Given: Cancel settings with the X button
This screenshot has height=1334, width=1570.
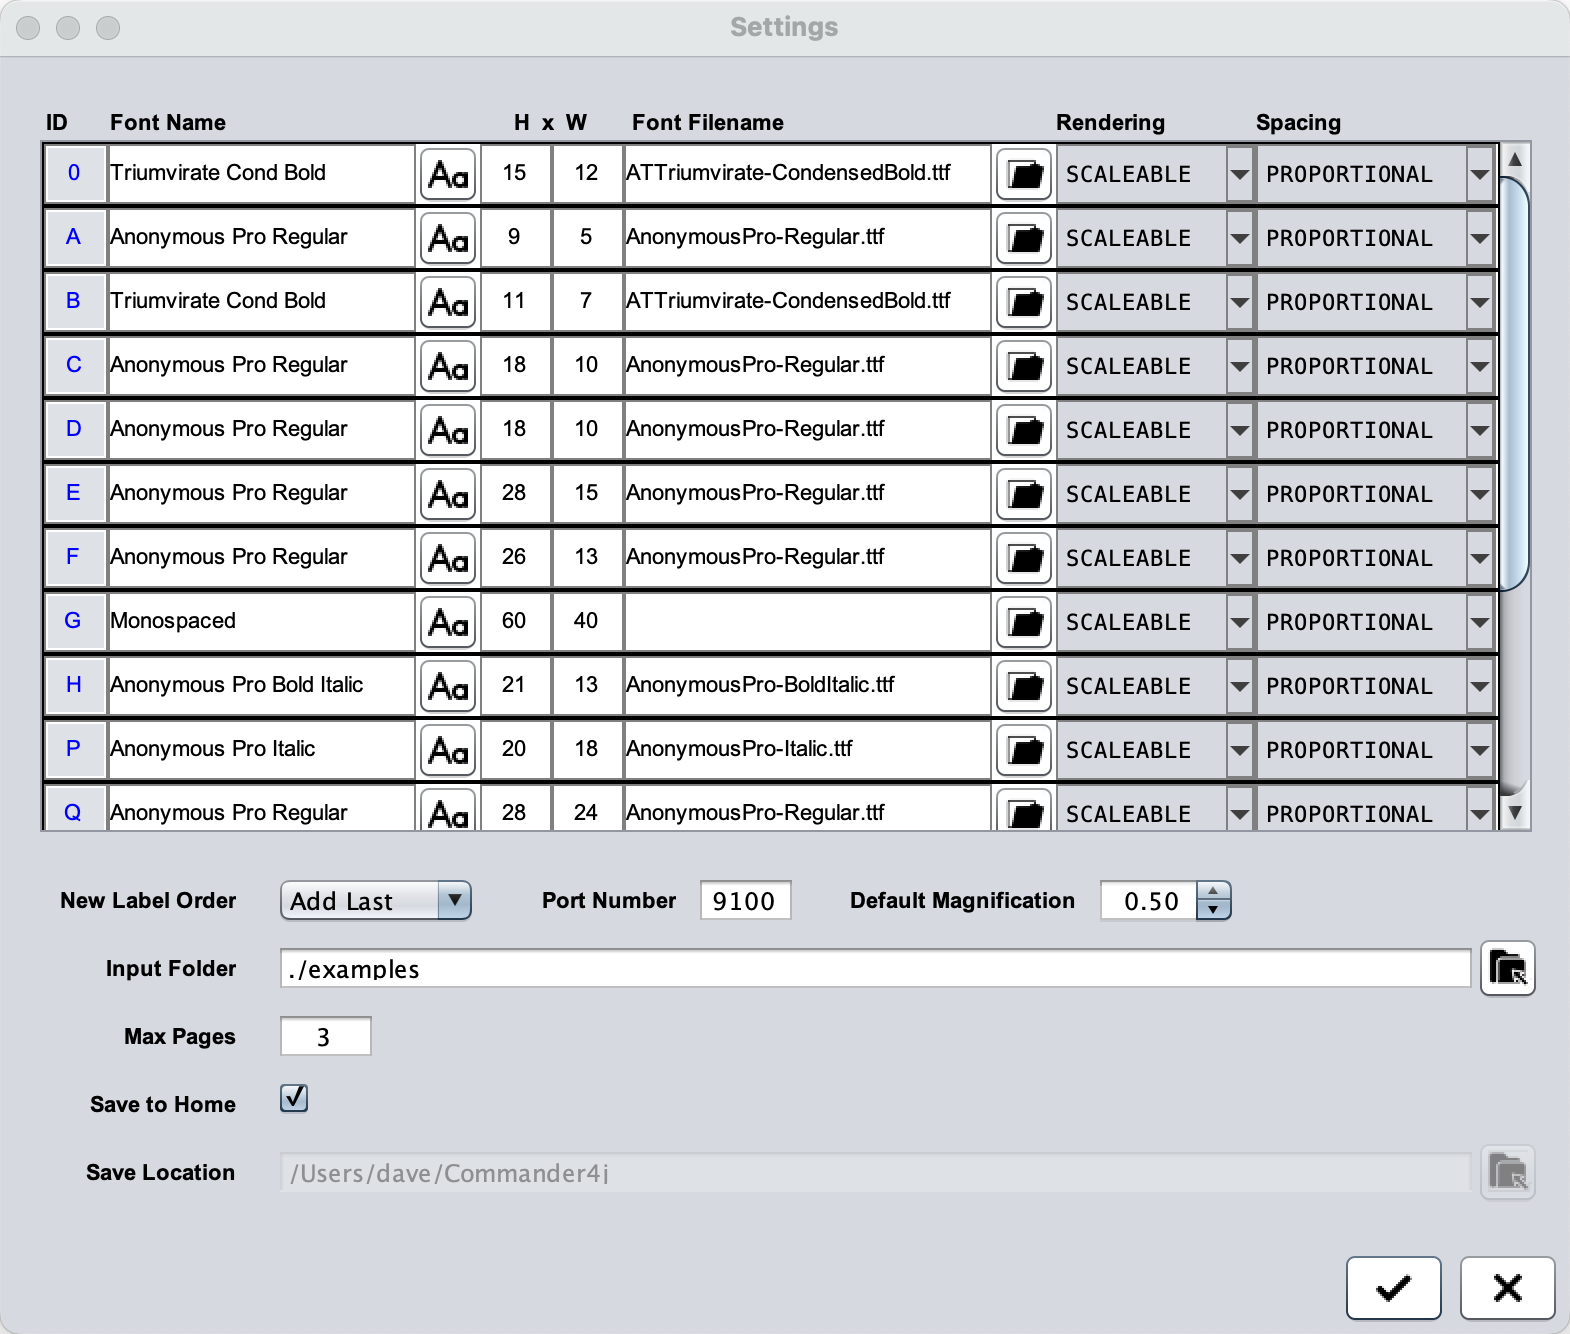Looking at the screenshot, I should point(1507,1288).
